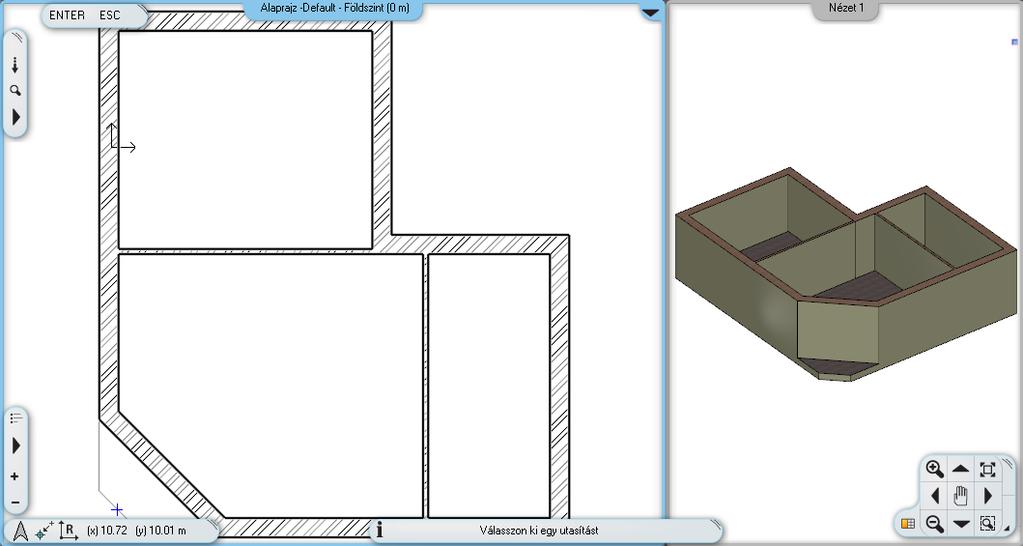Click the zoom extents icon in the 3D view
Screen dimensions: 1023x546
[x=987, y=469]
